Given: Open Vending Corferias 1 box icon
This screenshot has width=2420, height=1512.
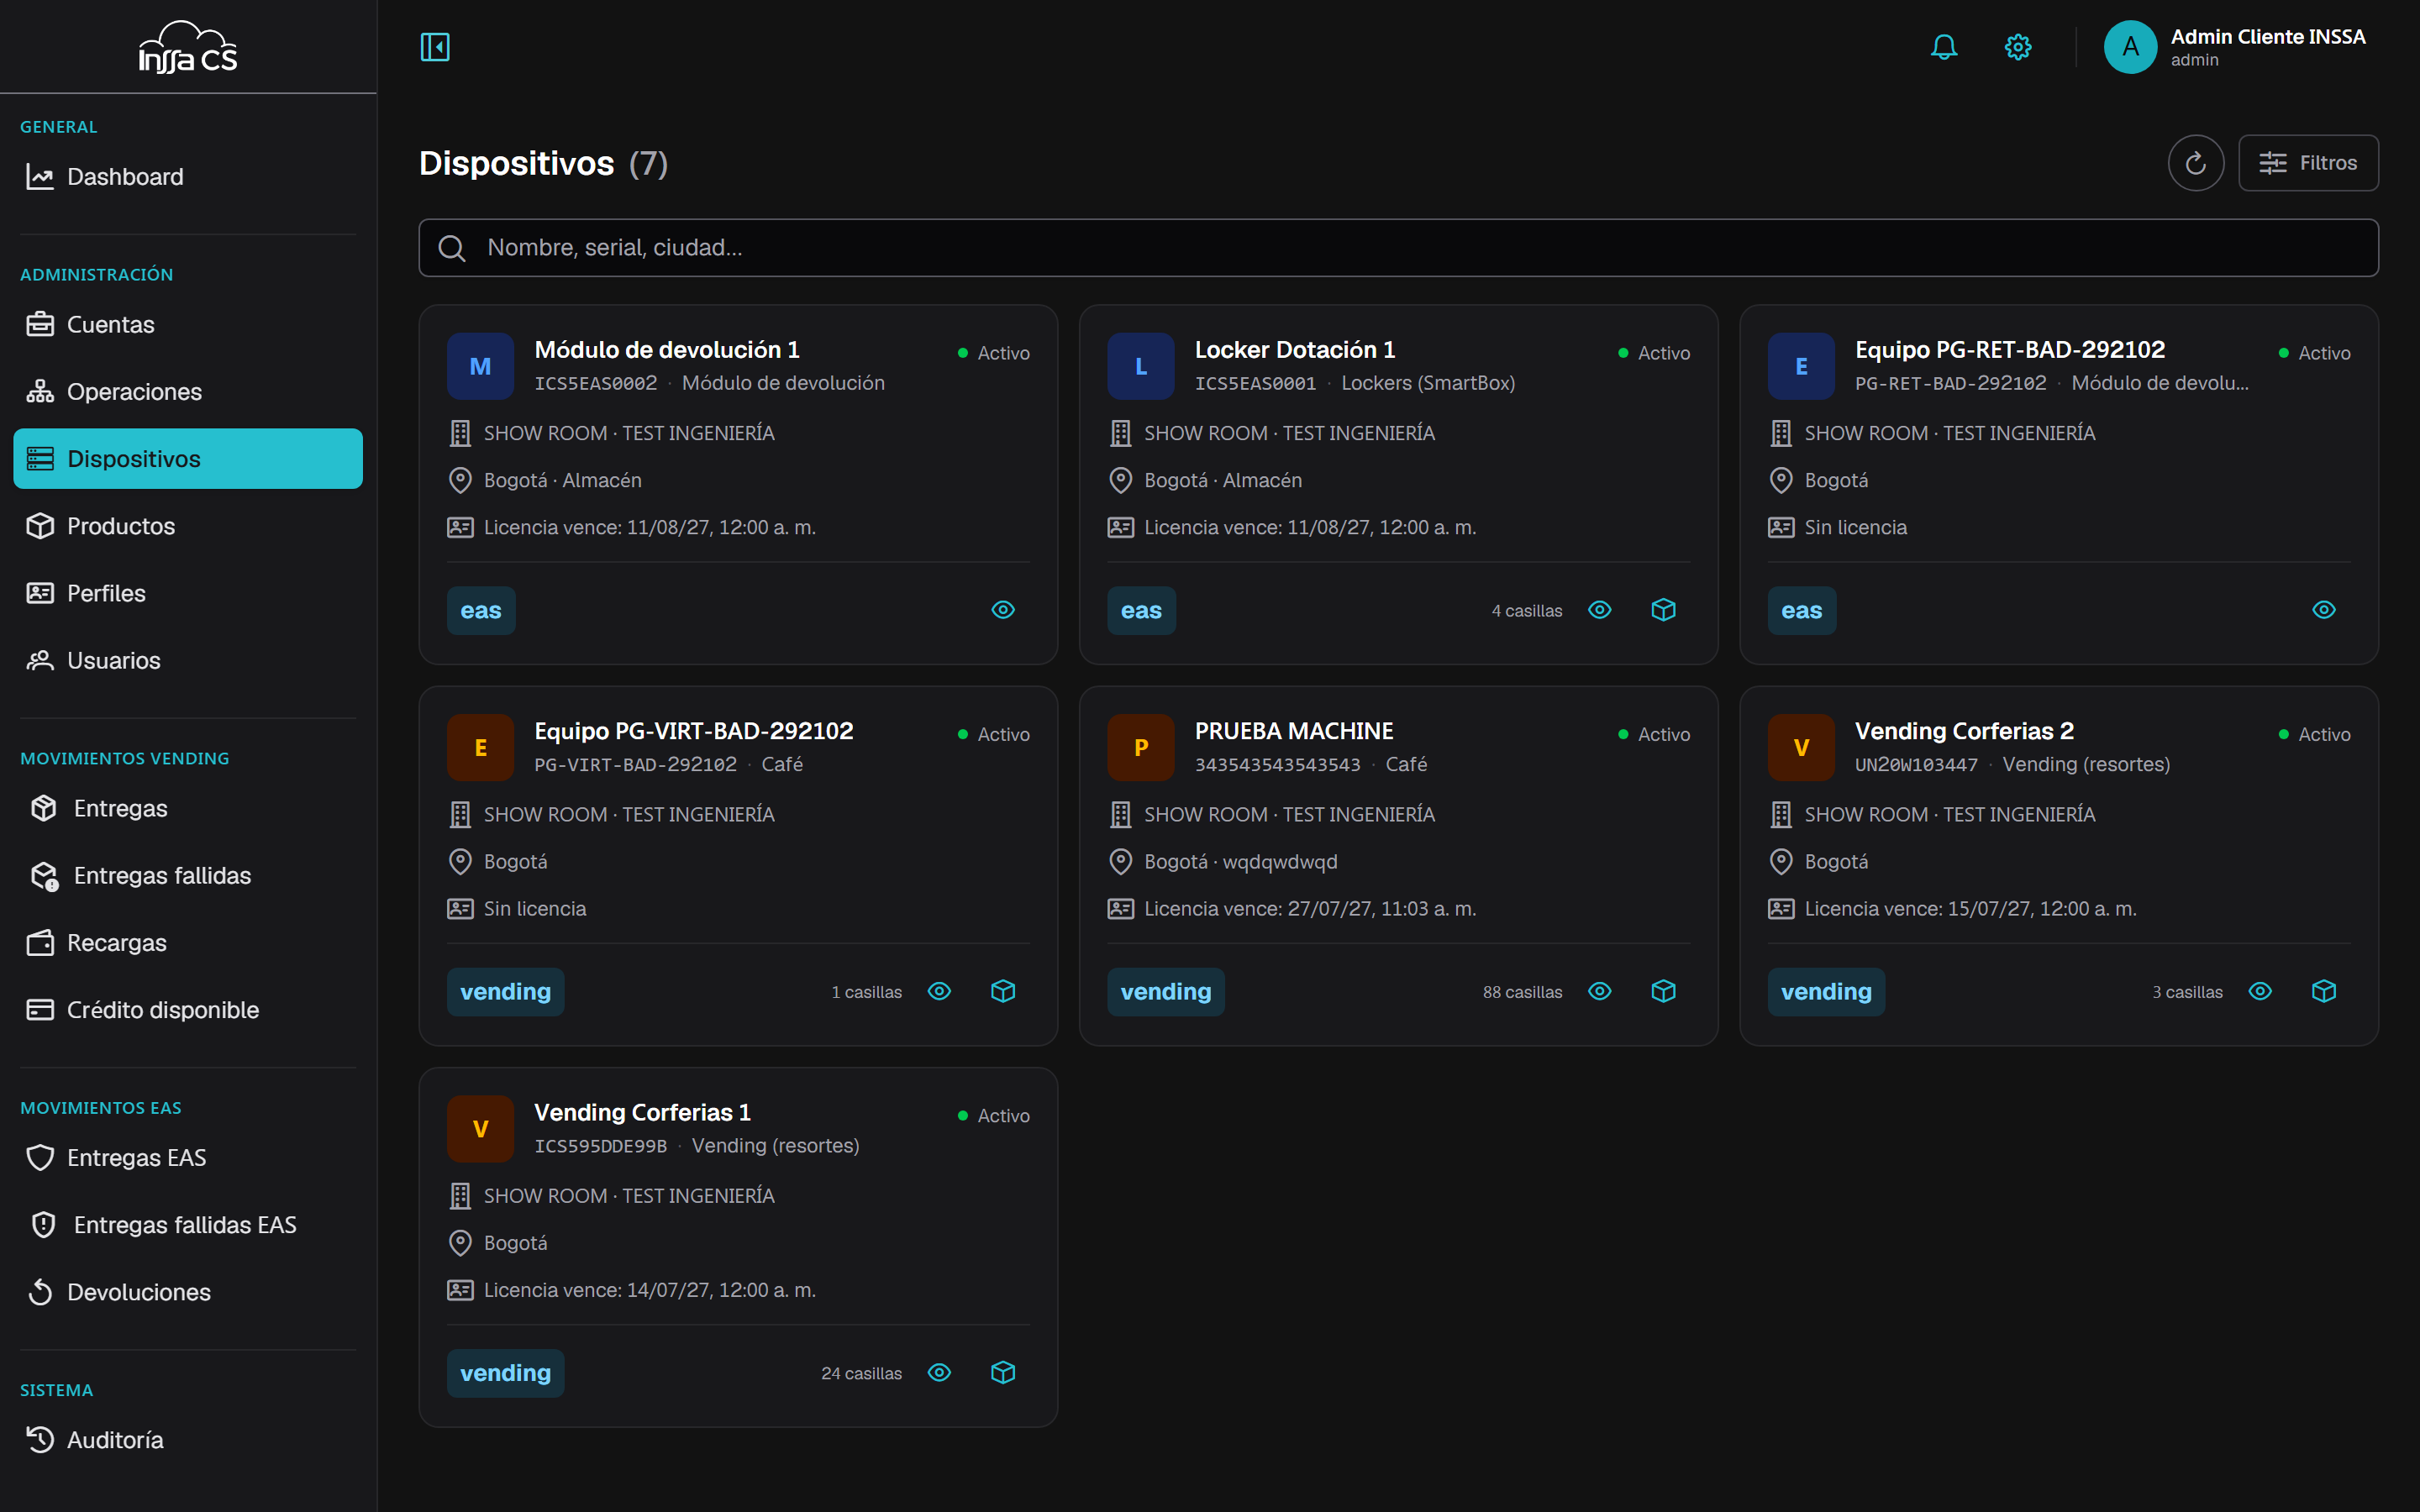Looking at the screenshot, I should click(x=1003, y=1372).
